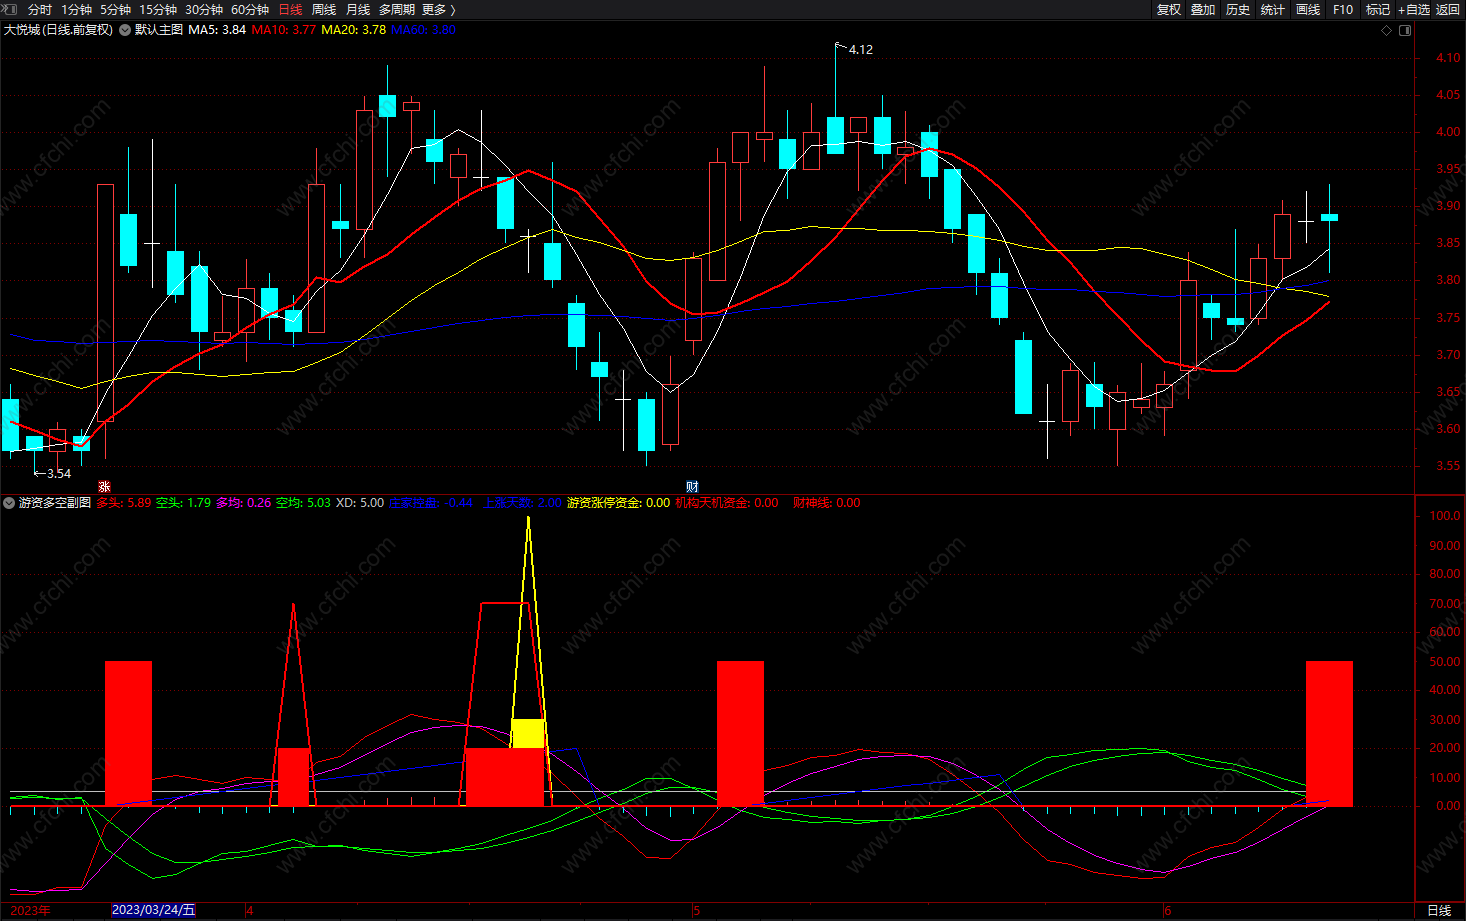Expand the 游资多空副图 indicator dropdown arrow
The height and width of the screenshot is (921, 1466).
pyautogui.click(x=9, y=503)
